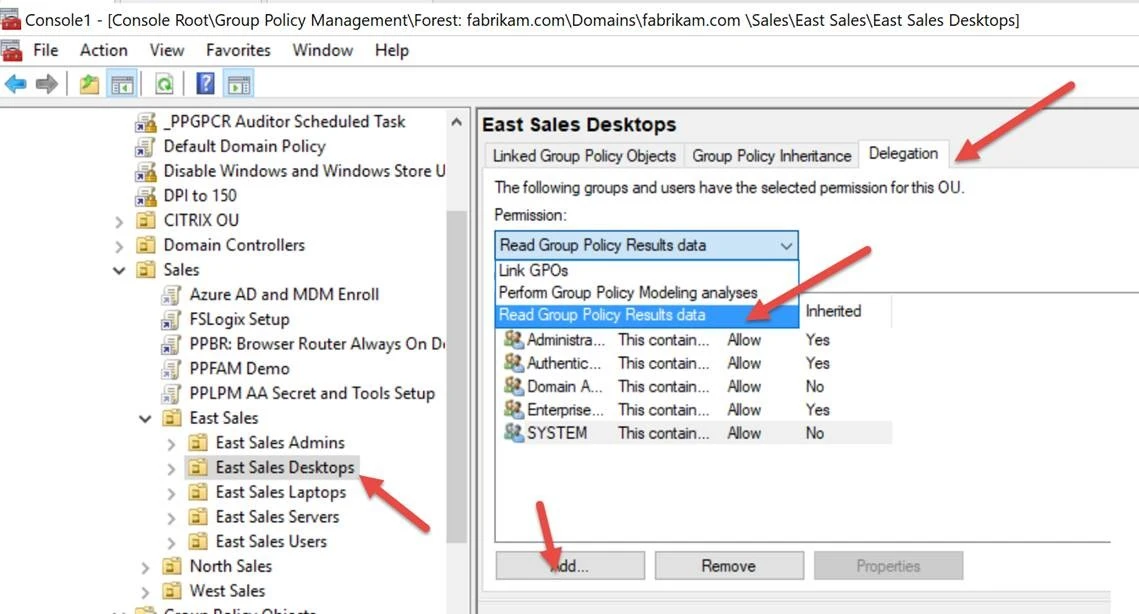This screenshot has height=614, width=1139.
Task: Select the Default Domain Policy GPO link
Action: (244, 146)
